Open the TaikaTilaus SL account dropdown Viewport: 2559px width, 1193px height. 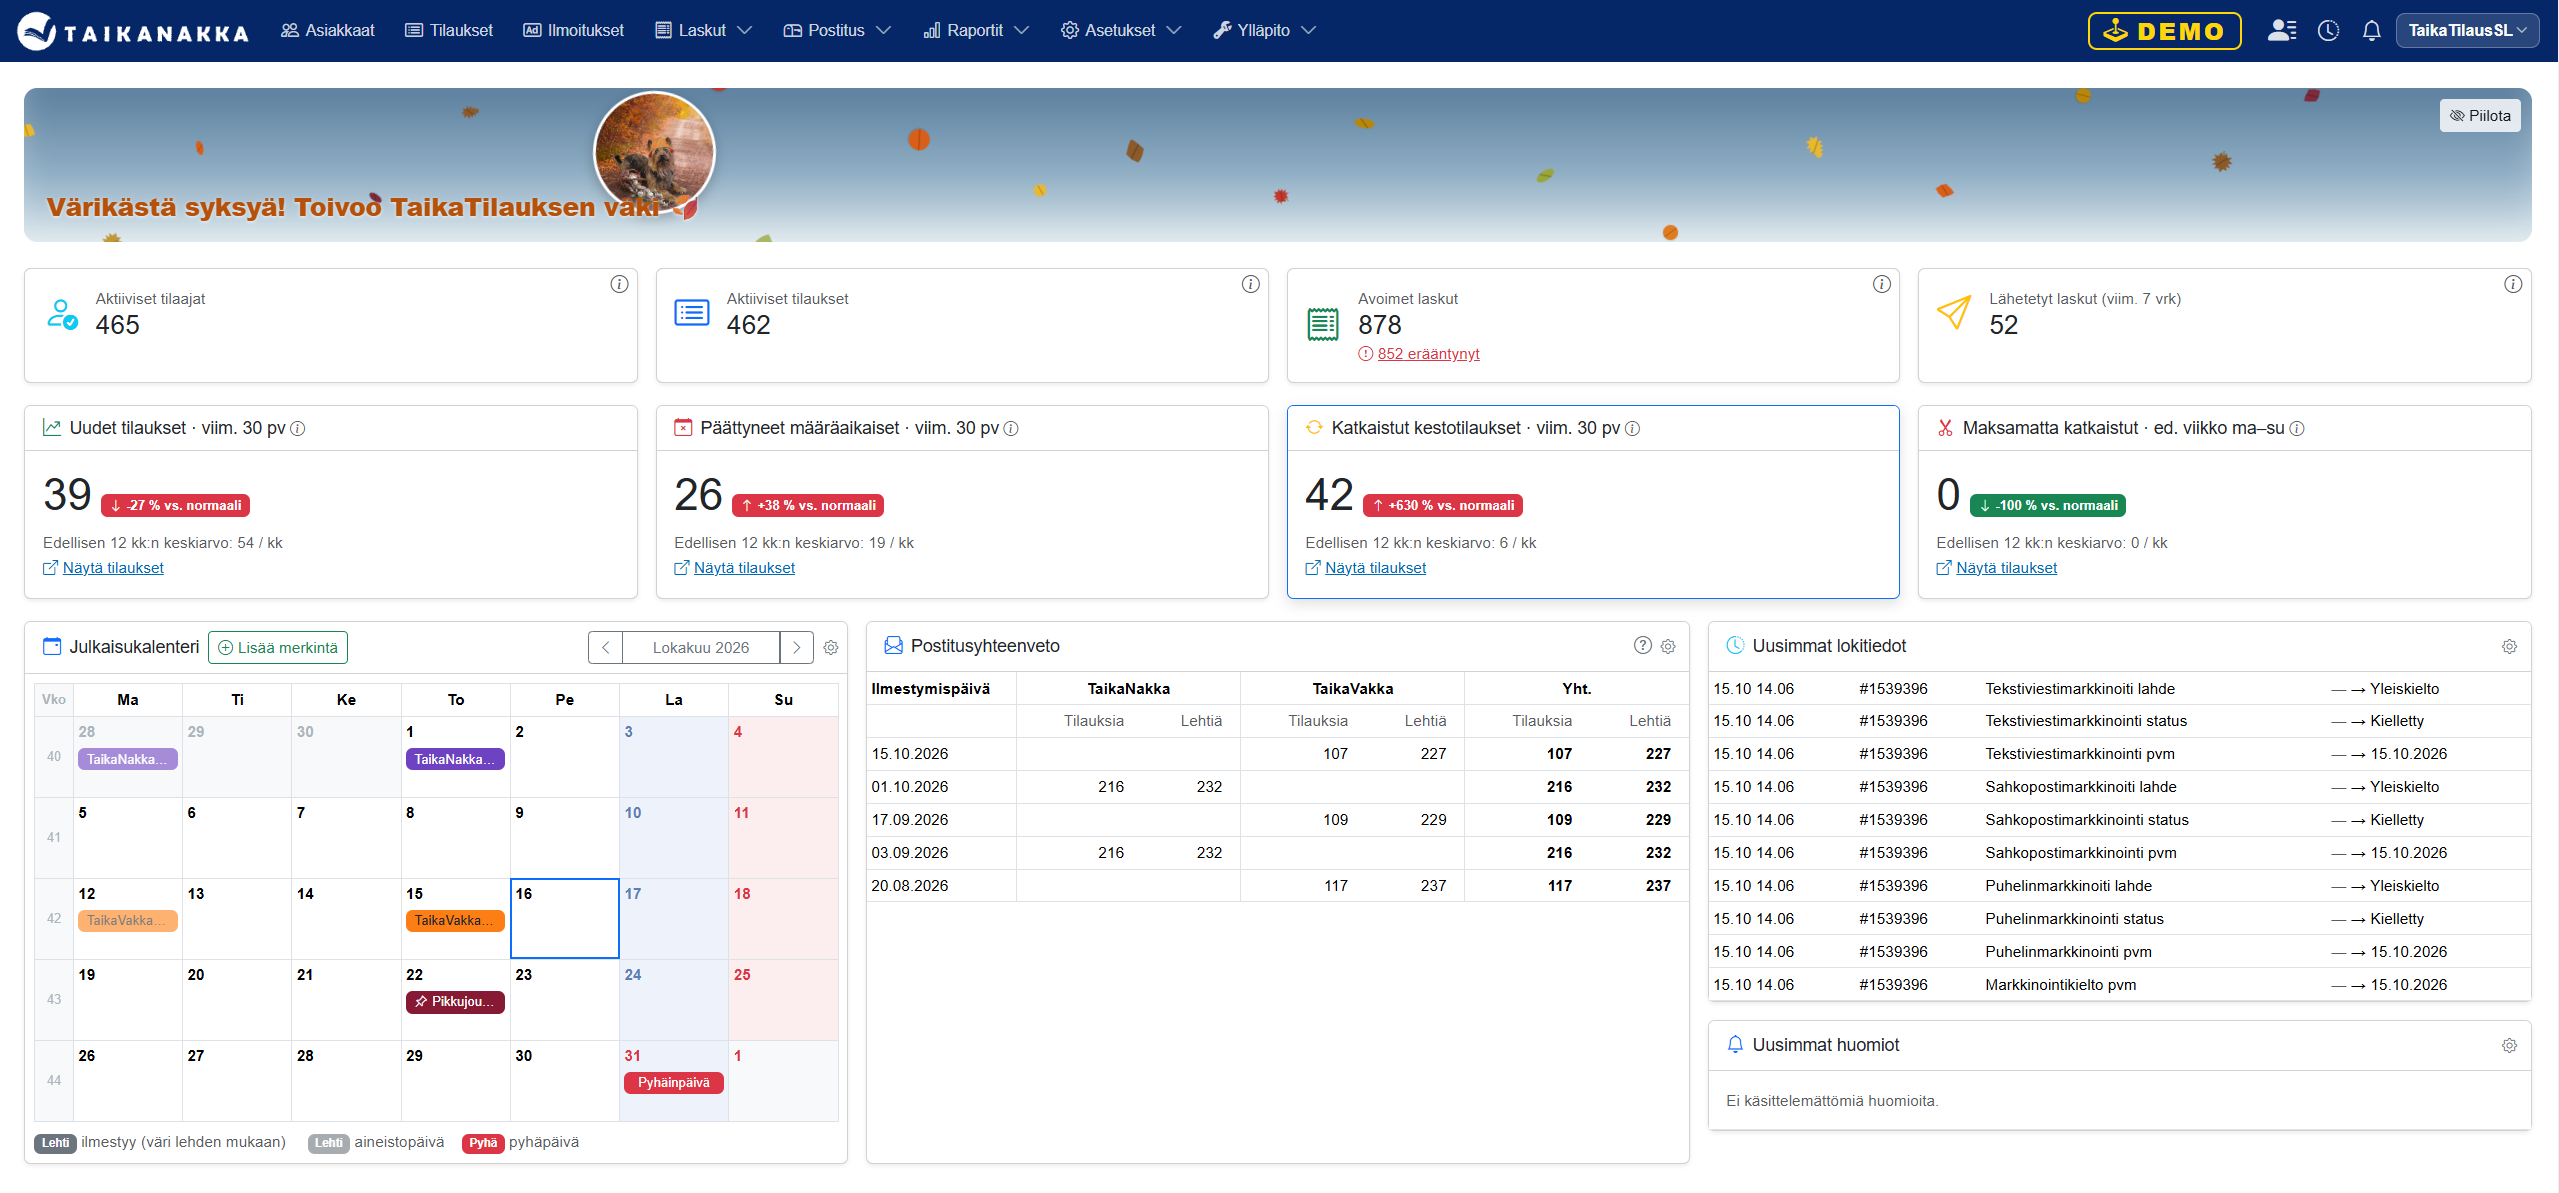point(2467,30)
